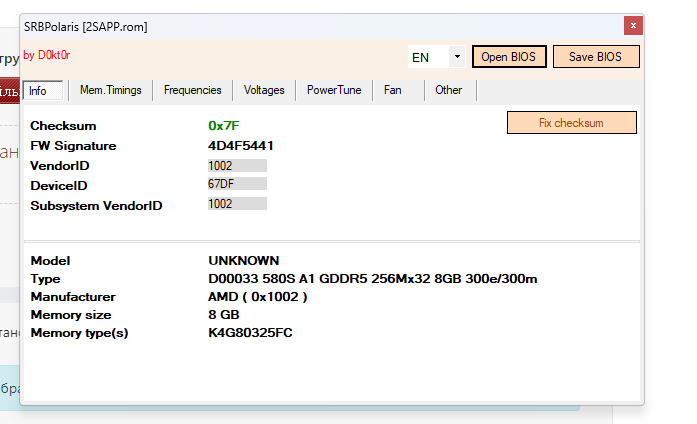Click the SRBPolaris [2SAPP.rom] title bar
The height and width of the screenshot is (424, 697).
tap(300, 26)
